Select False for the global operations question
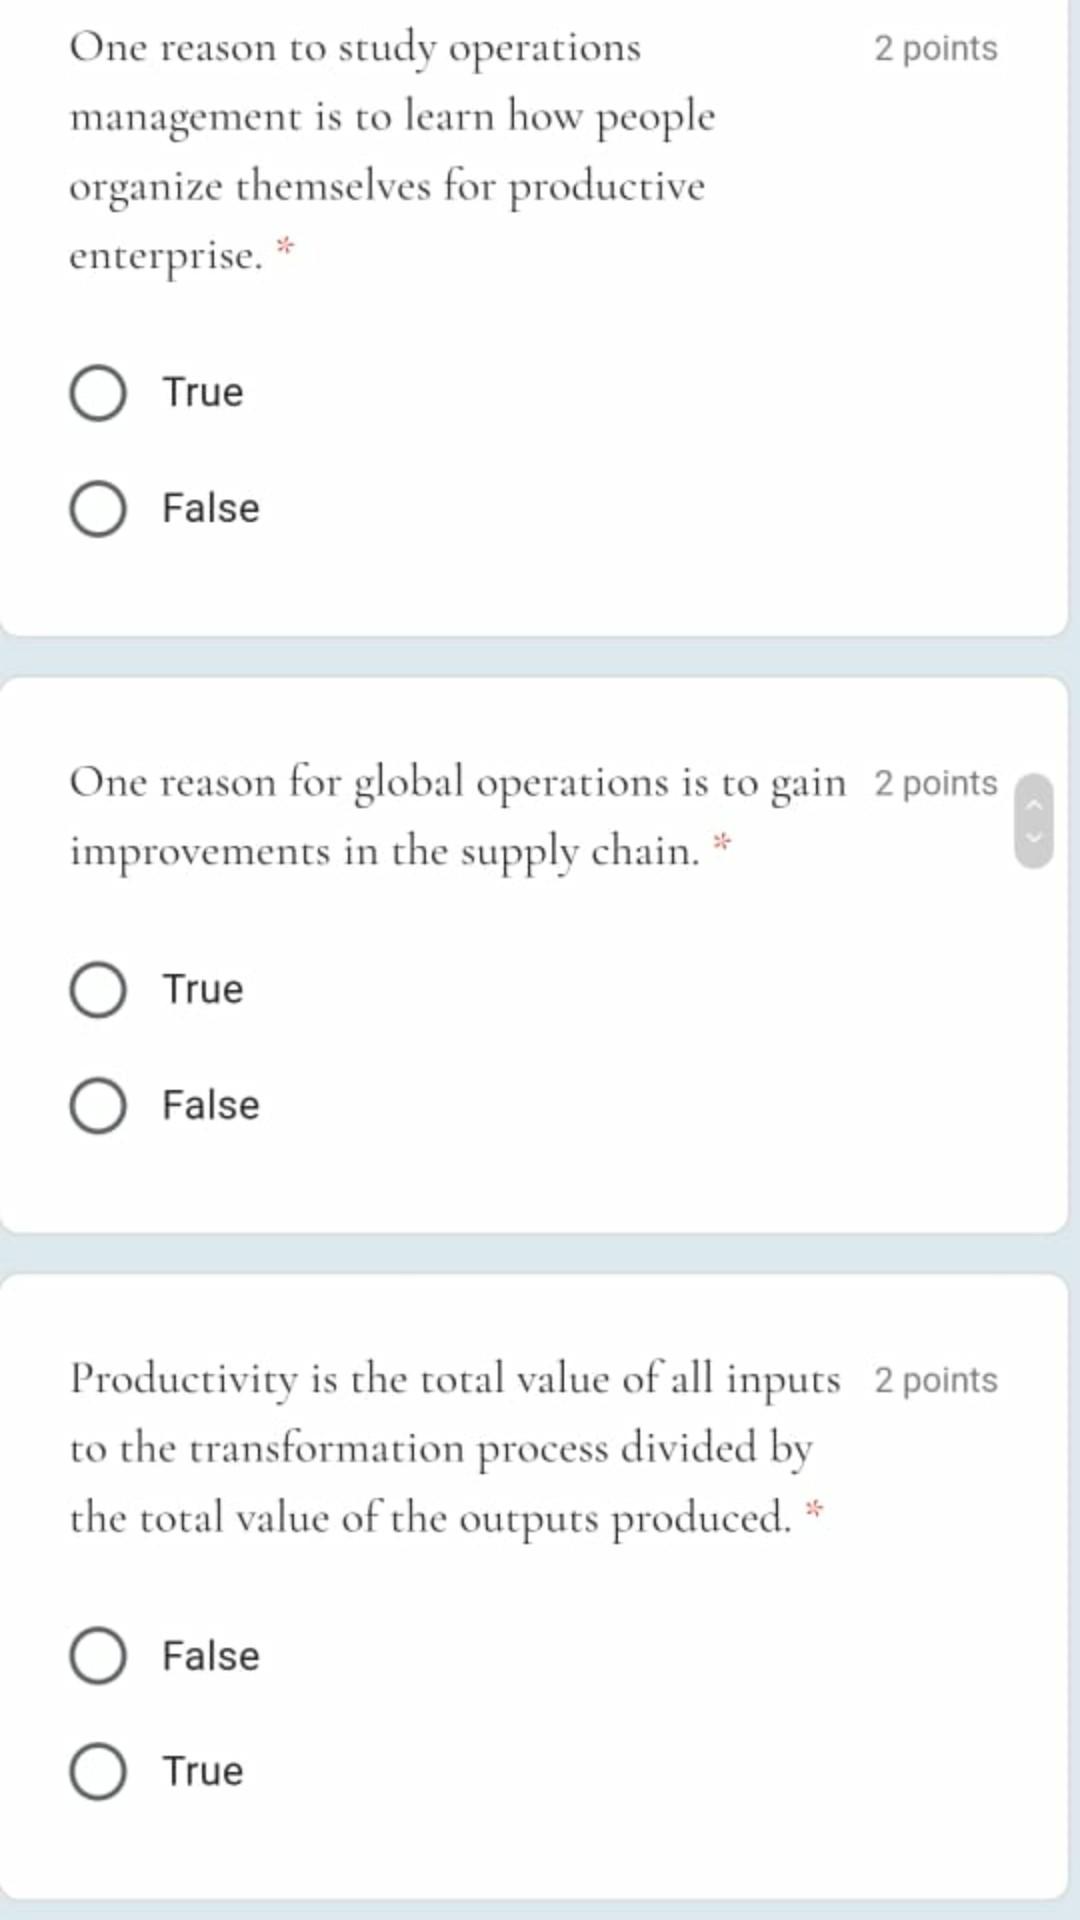Viewport: 1080px width, 1920px height. [97, 1105]
